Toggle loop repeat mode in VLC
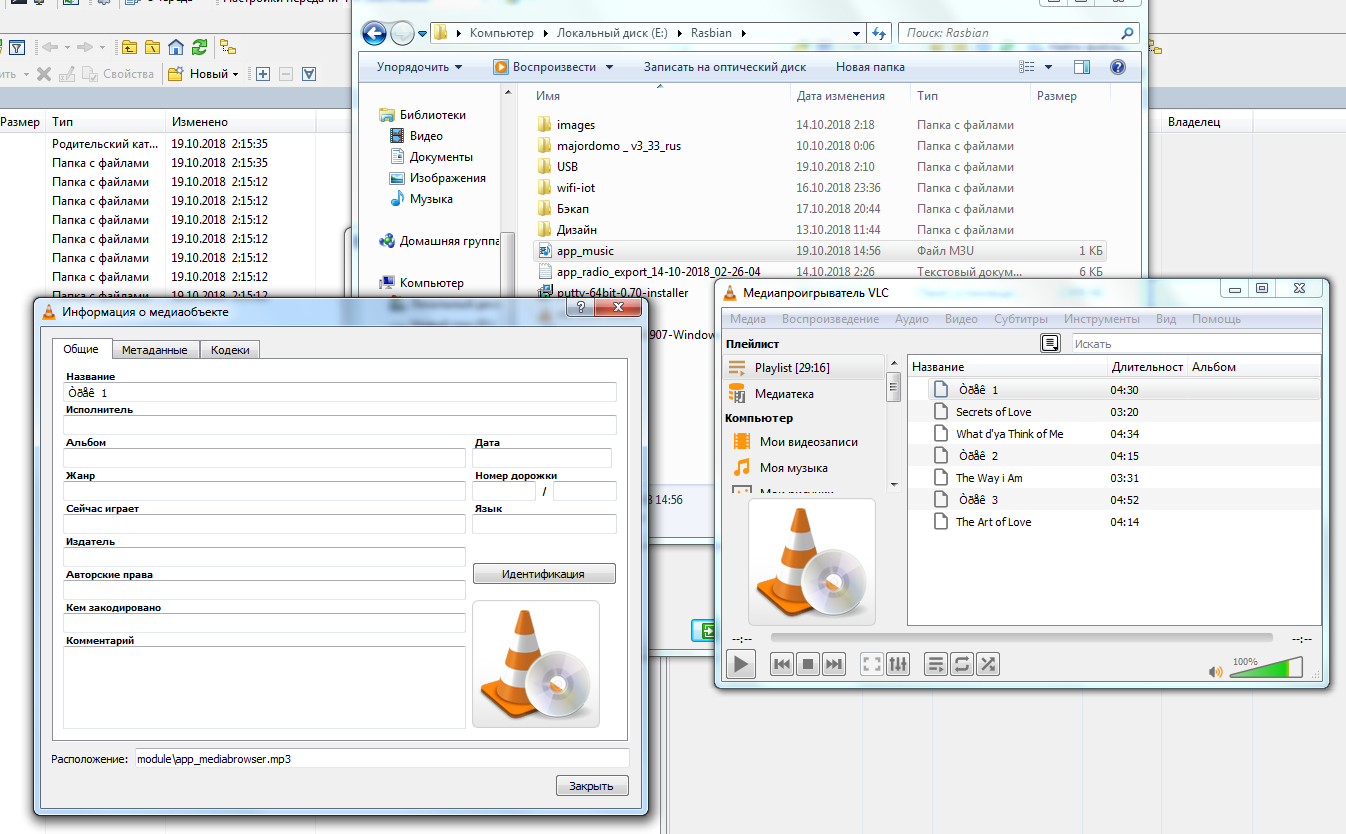The height and width of the screenshot is (834, 1346). coord(962,664)
